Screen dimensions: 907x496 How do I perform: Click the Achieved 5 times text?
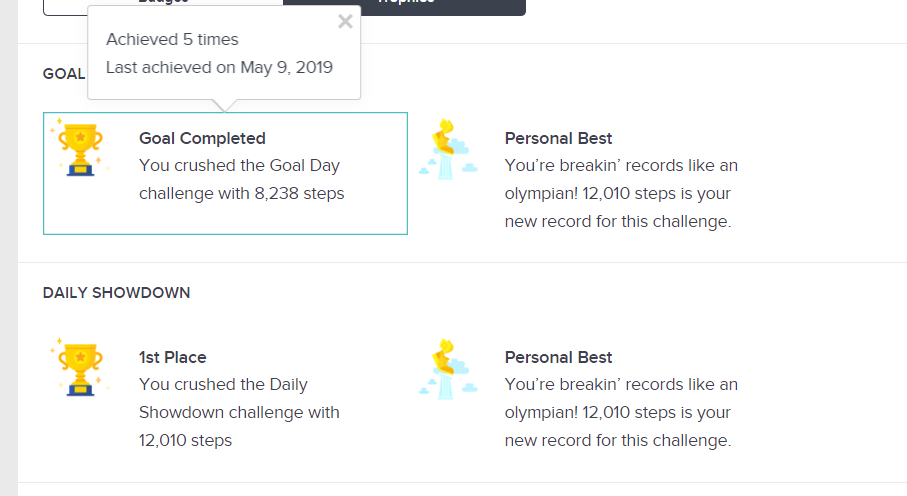[x=172, y=39]
